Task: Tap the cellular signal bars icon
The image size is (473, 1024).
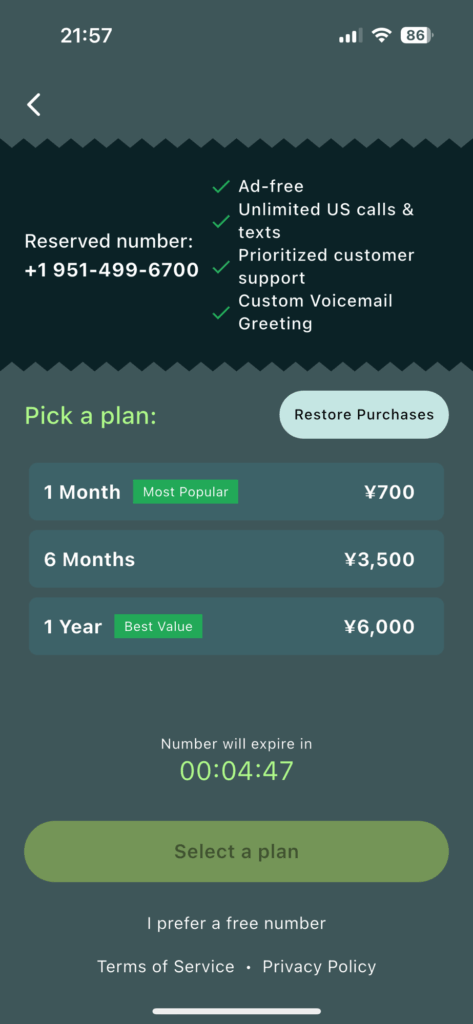Action: [x=350, y=36]
